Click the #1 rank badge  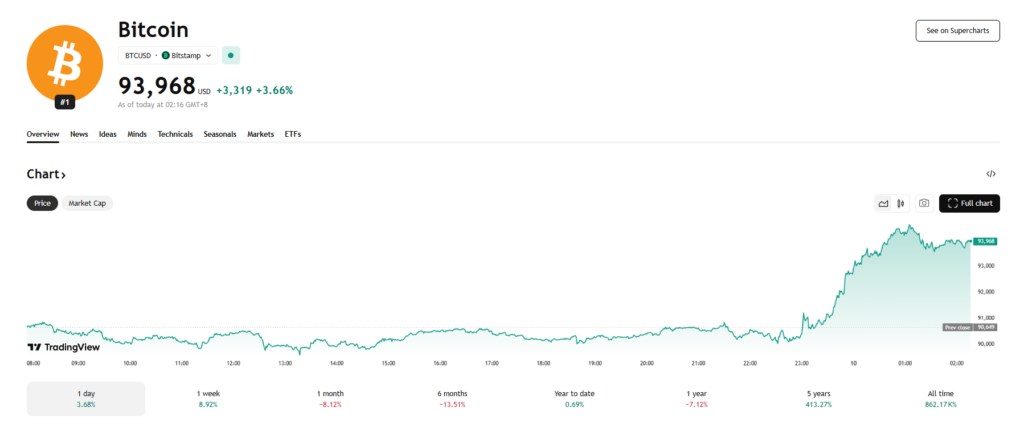(65, 102)
